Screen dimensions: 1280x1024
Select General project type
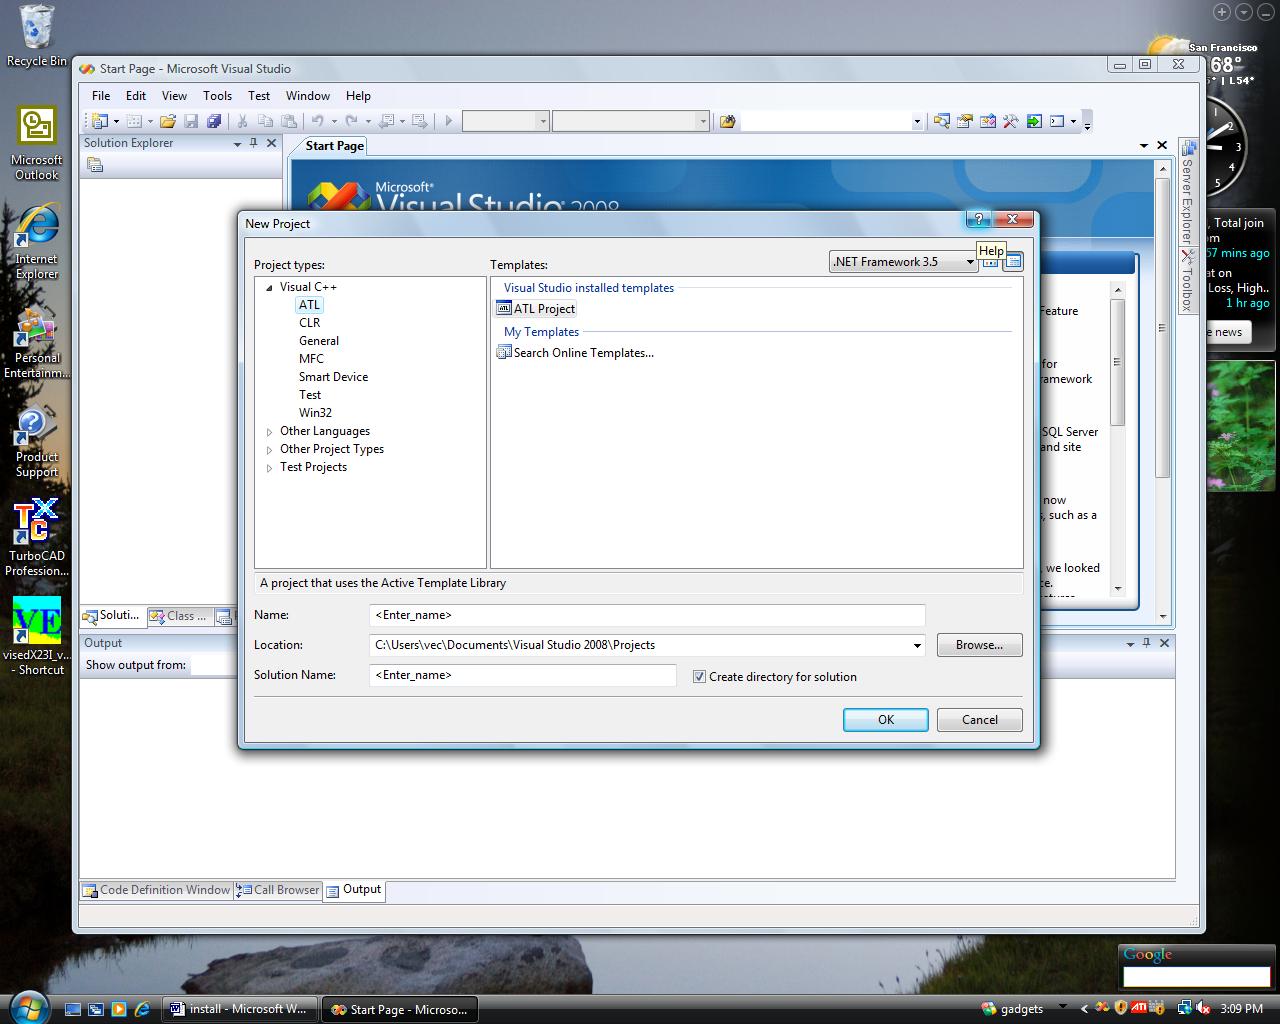[319, 341]
